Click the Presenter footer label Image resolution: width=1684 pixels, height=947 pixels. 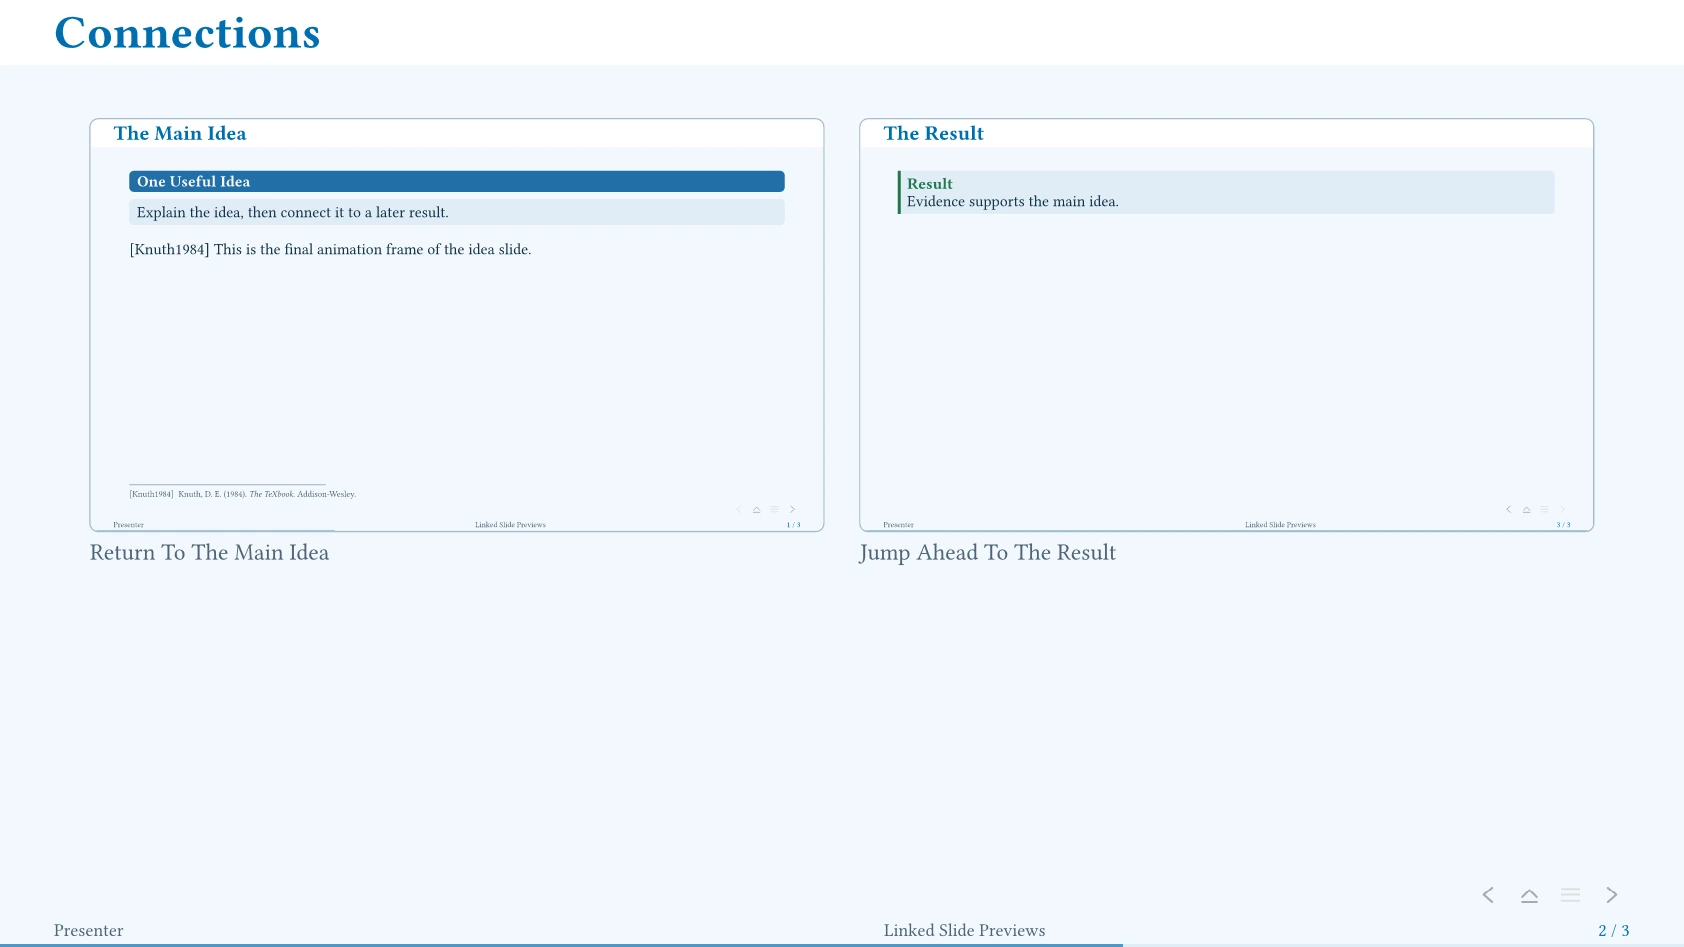(x=89, y=931)
